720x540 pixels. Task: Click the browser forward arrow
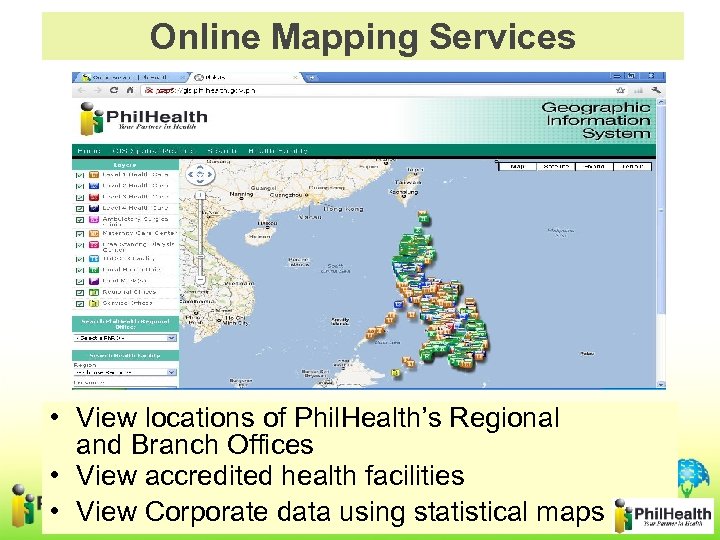pyautogui.click(x=97, y=90)
